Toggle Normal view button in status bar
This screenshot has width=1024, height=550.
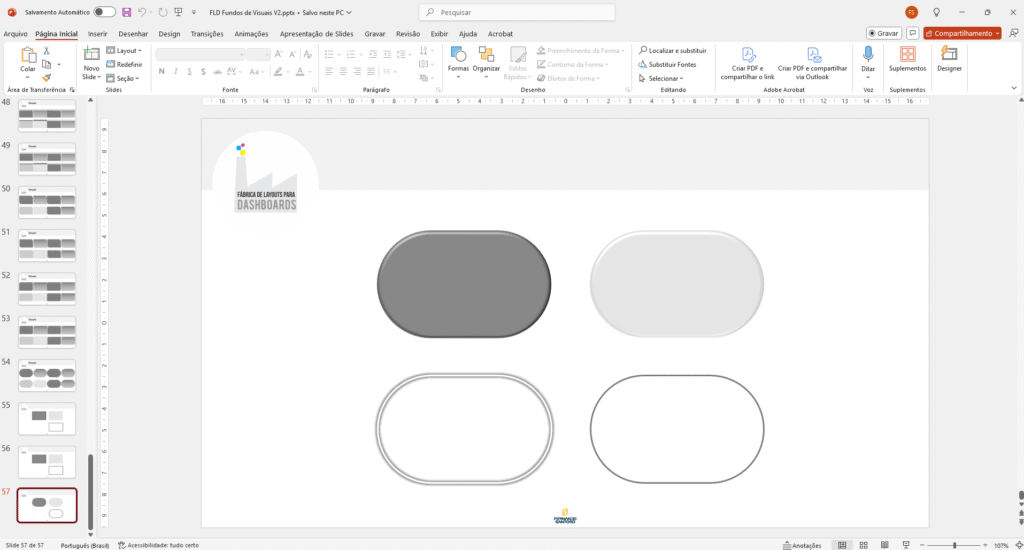(842, 545)
